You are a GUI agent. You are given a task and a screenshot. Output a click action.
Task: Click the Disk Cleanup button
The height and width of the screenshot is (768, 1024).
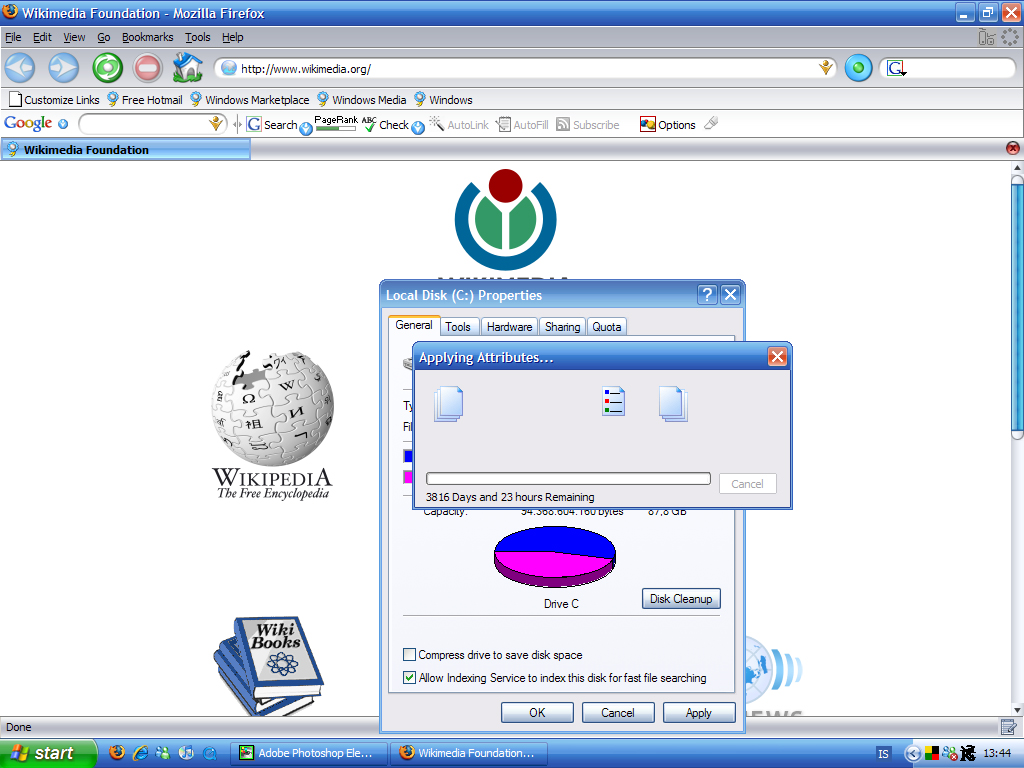681,599
